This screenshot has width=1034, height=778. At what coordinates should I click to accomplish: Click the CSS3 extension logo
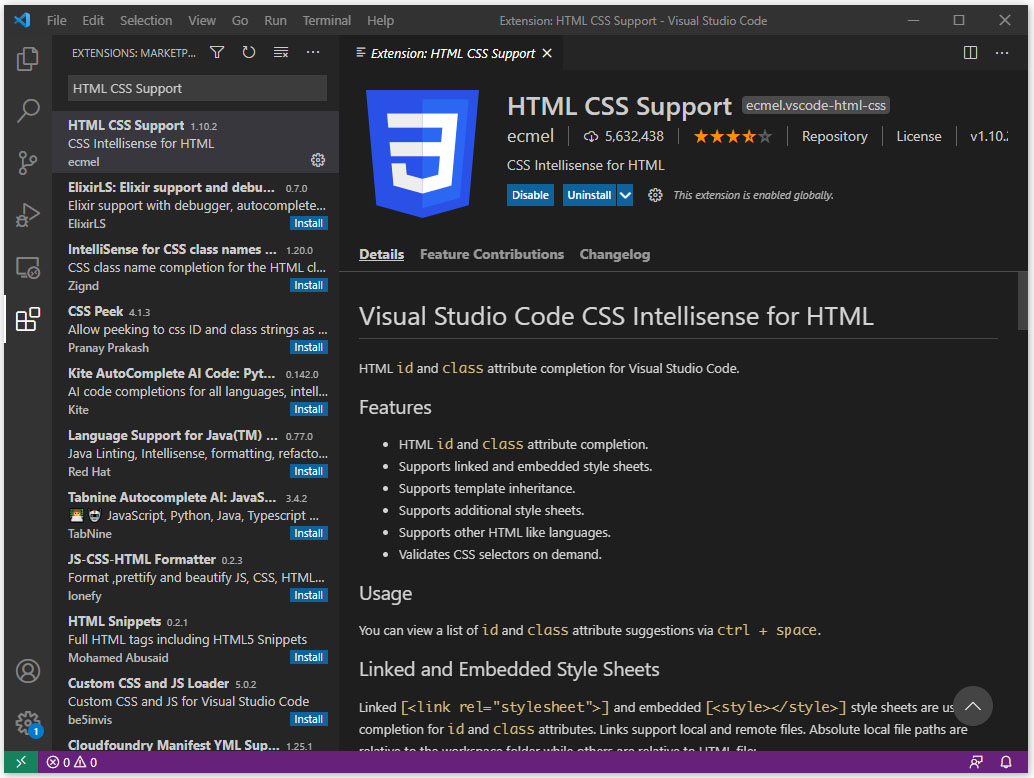tap(422, 154)
